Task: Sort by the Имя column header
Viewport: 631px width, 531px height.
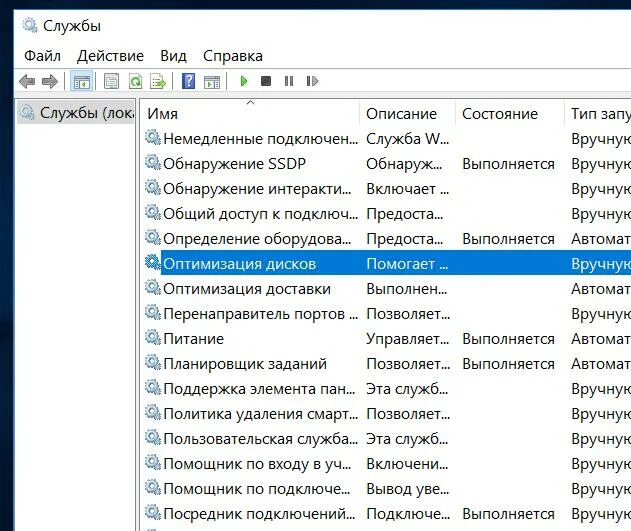Action: (251, 113)
